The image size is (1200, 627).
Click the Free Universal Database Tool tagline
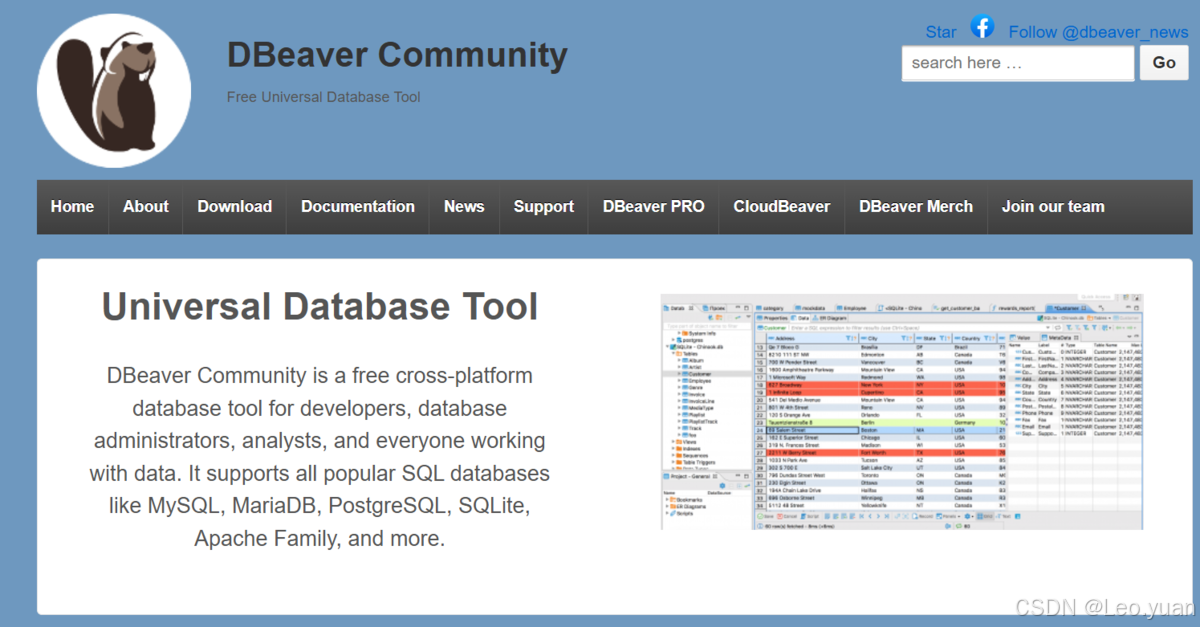pos(324,97)
